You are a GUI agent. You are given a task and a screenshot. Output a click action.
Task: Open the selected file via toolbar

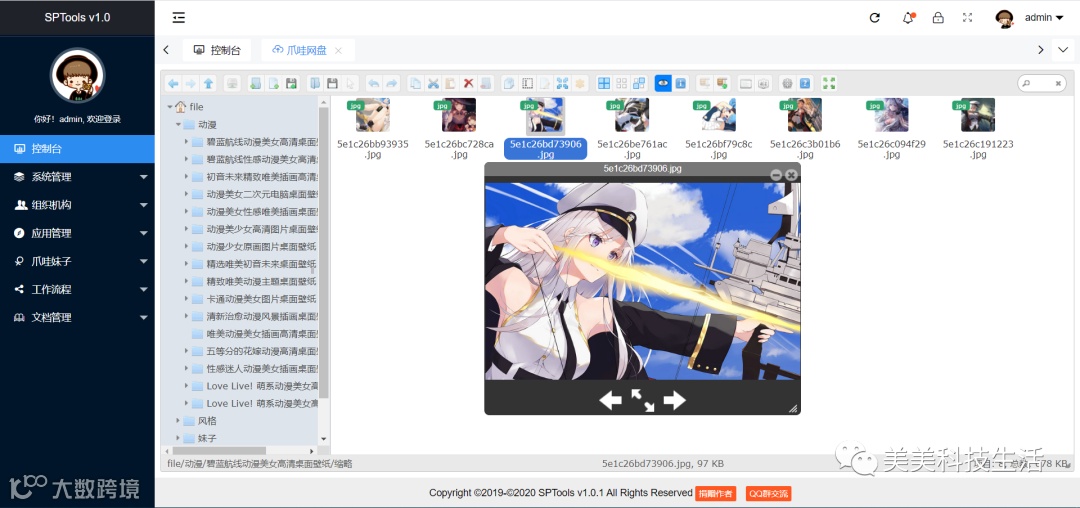[x=315, y=83]
